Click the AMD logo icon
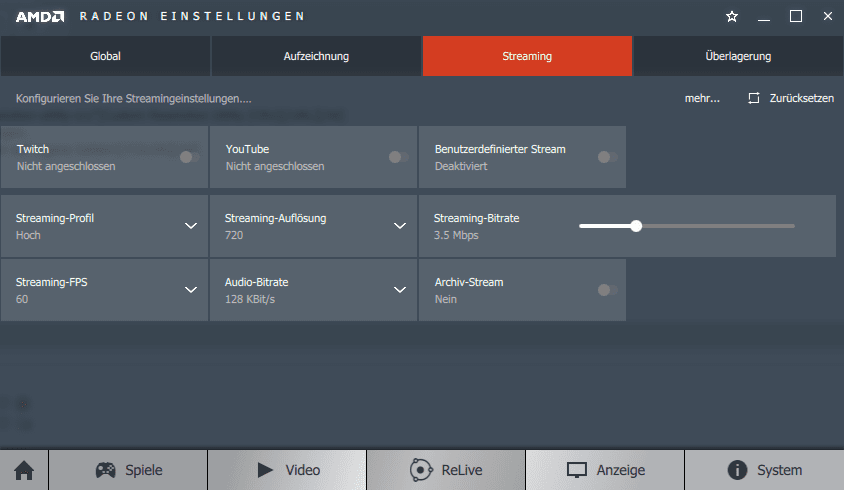The width and height of the screenshot is (844, 490). pyautogui.click(x=40, y=17)
